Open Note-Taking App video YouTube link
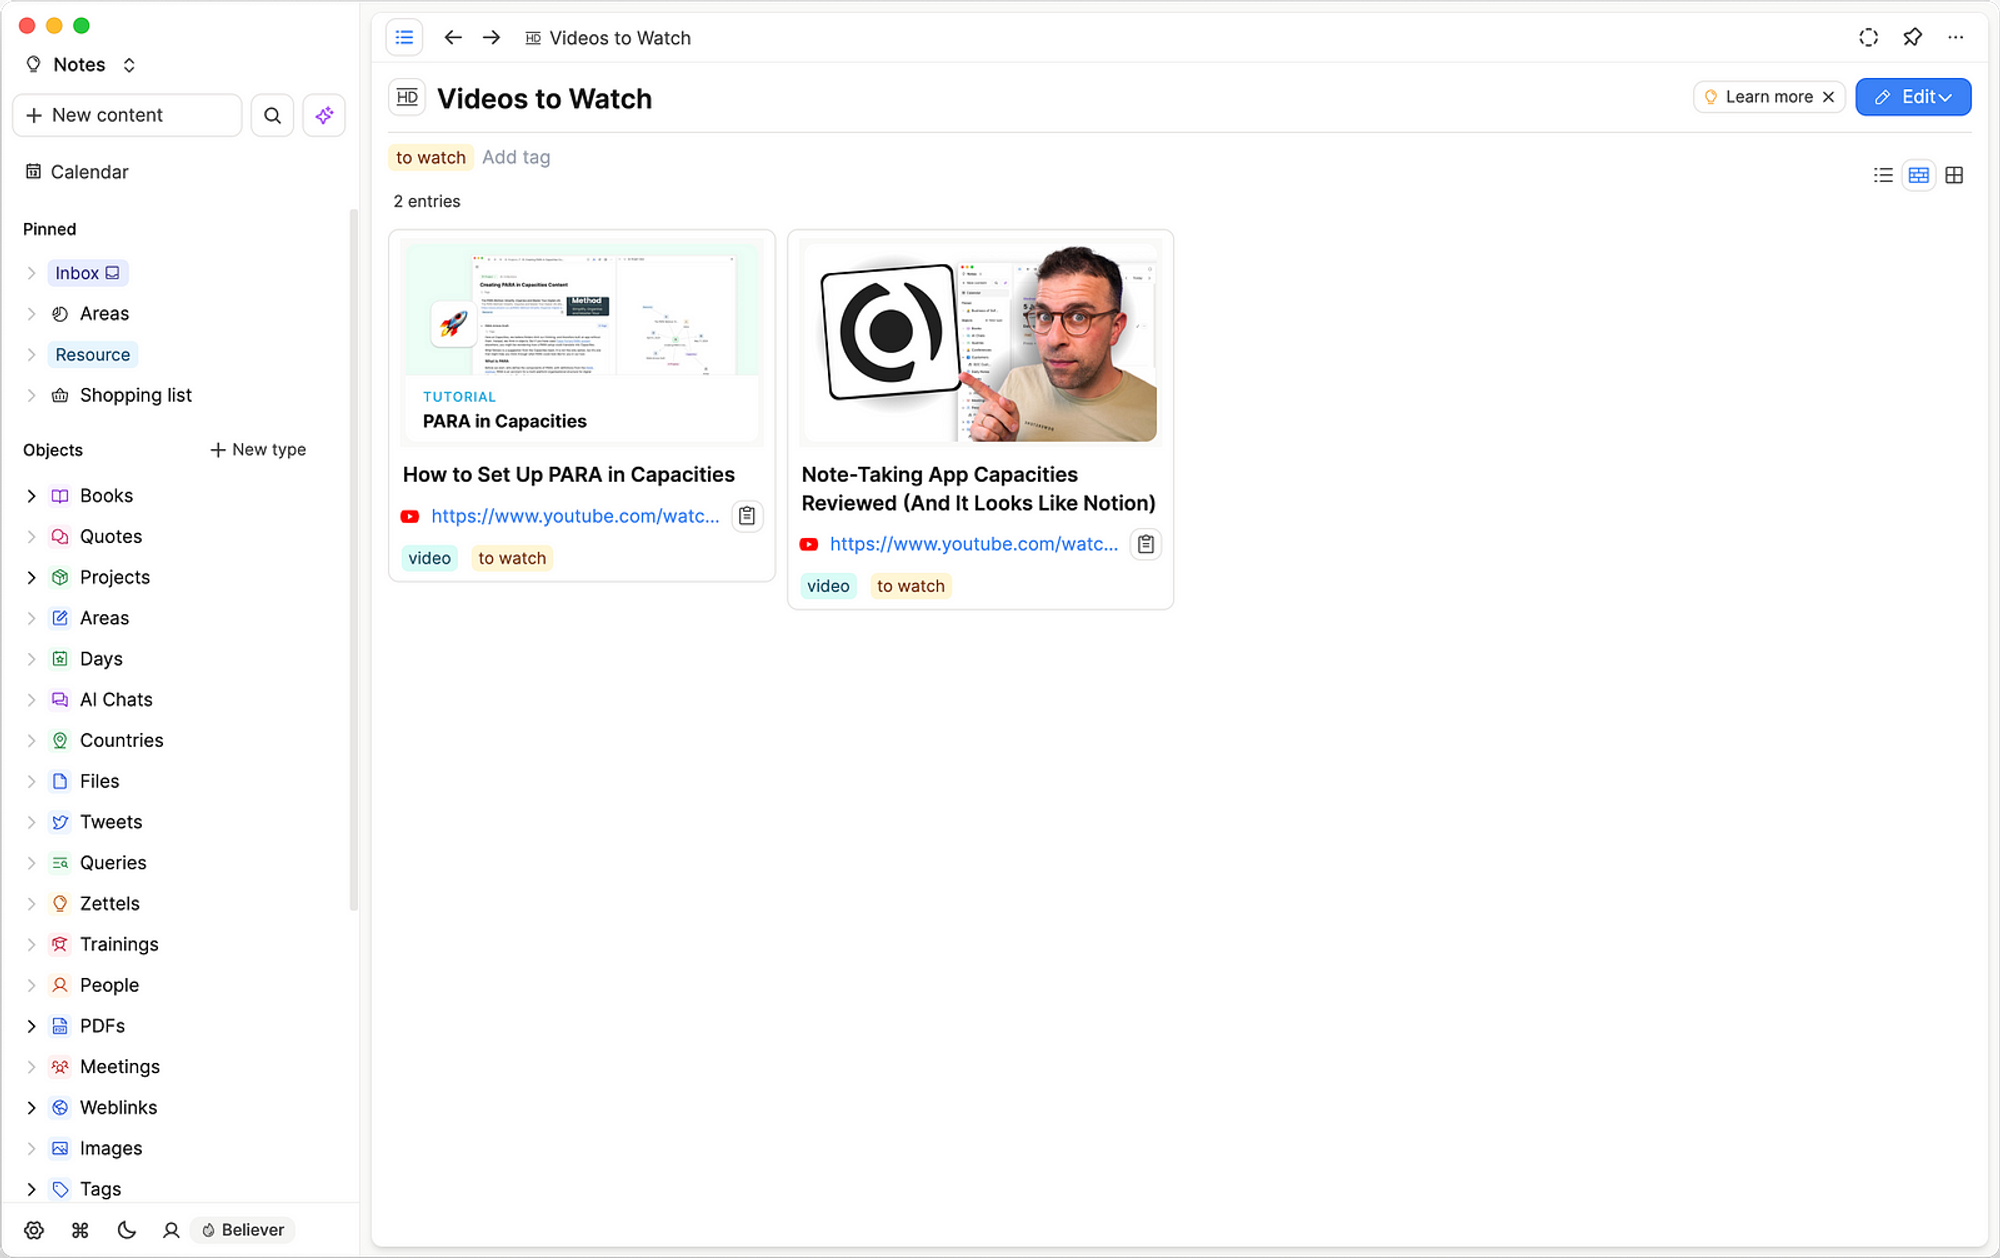Image resolution: width=2000 pixels, height=1258 pixels. (974, 544)
